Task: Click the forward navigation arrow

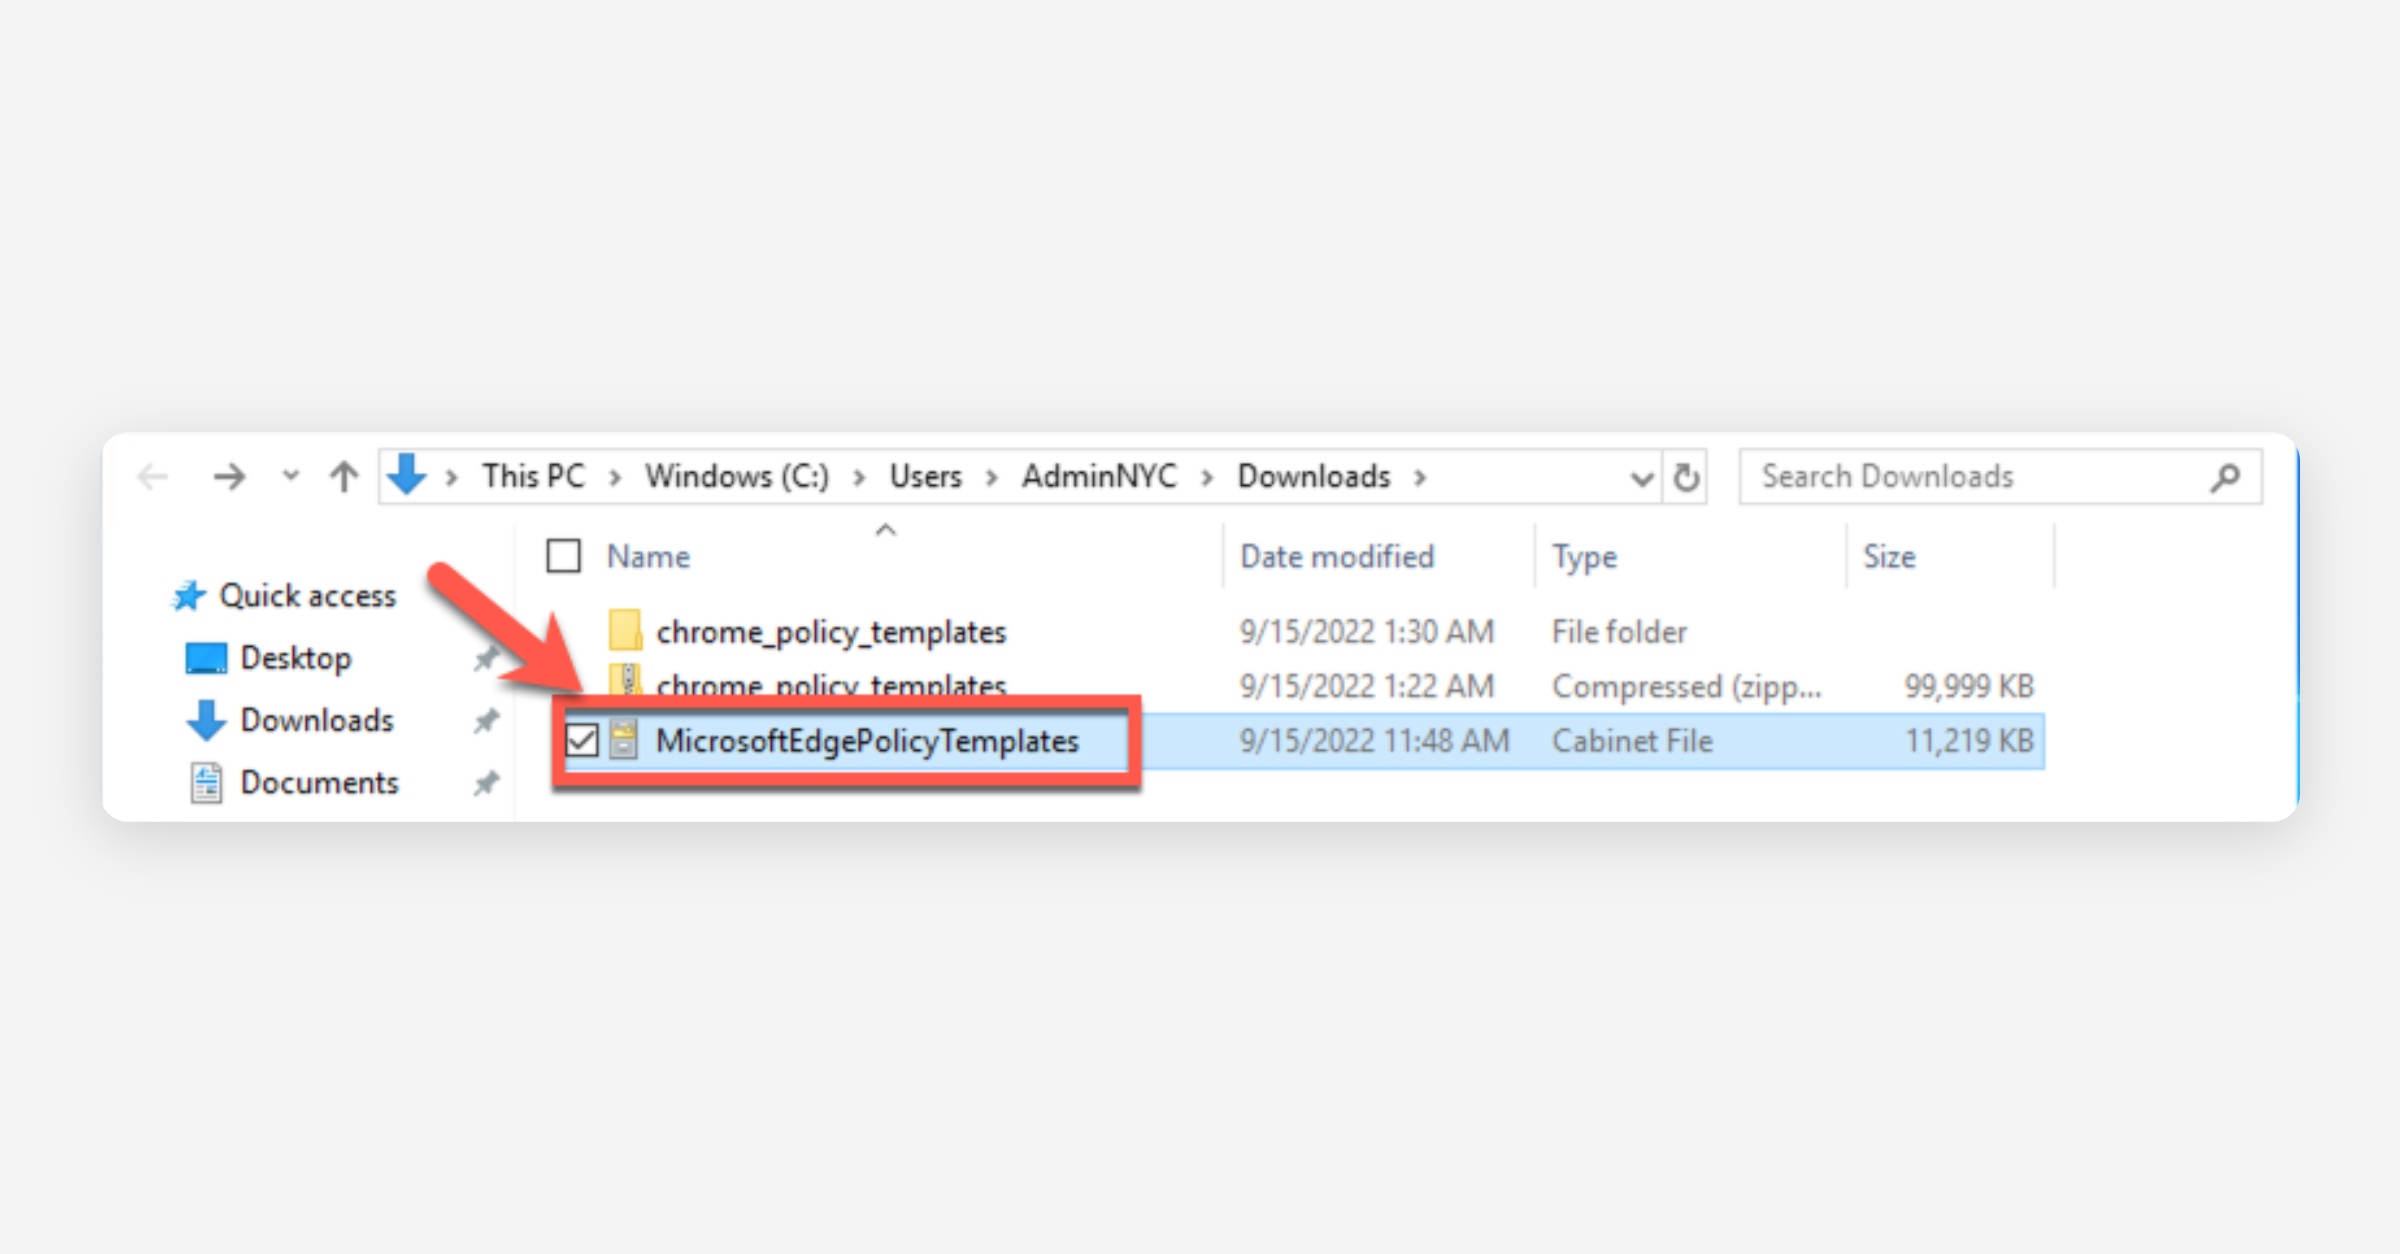Action: click(x=229, y=477)
